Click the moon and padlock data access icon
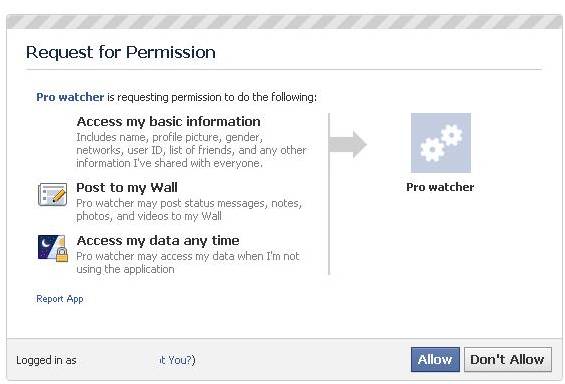 coord(53,247)
